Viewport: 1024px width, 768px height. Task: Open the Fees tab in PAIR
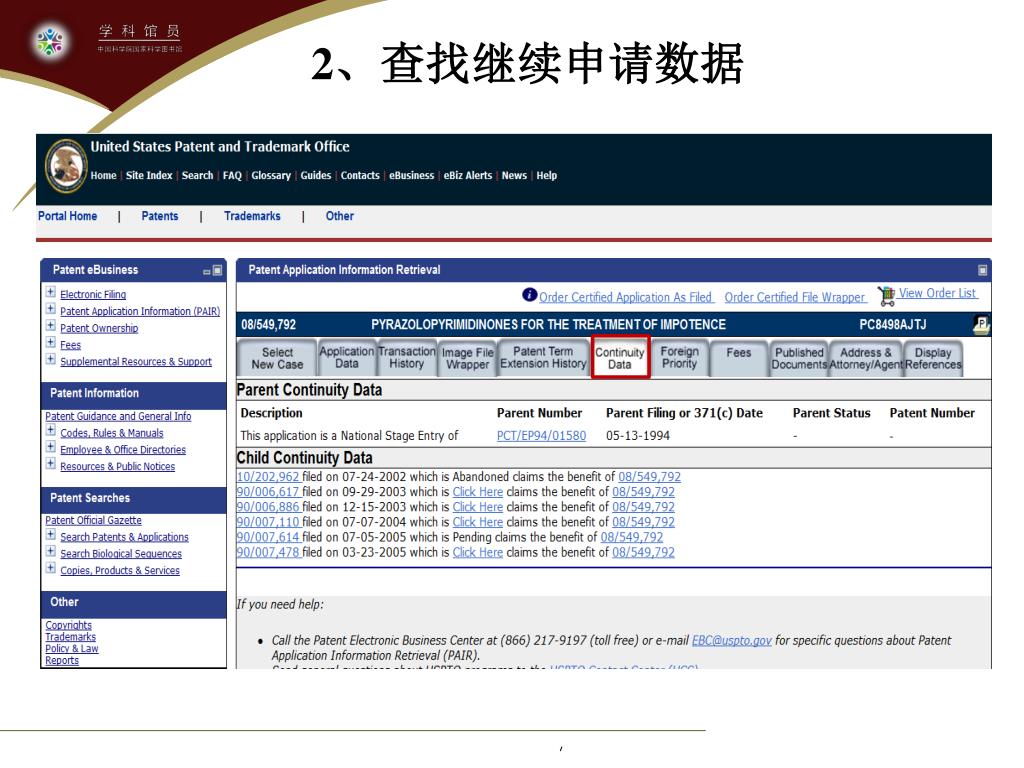(x=739, y=358)
